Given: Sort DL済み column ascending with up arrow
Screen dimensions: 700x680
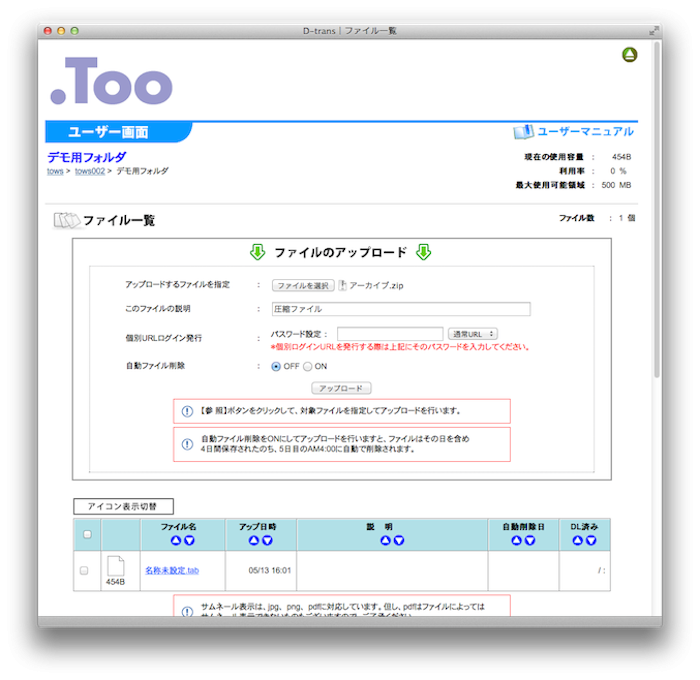Looking at the screenshot, I should click(x=578, y=541).
